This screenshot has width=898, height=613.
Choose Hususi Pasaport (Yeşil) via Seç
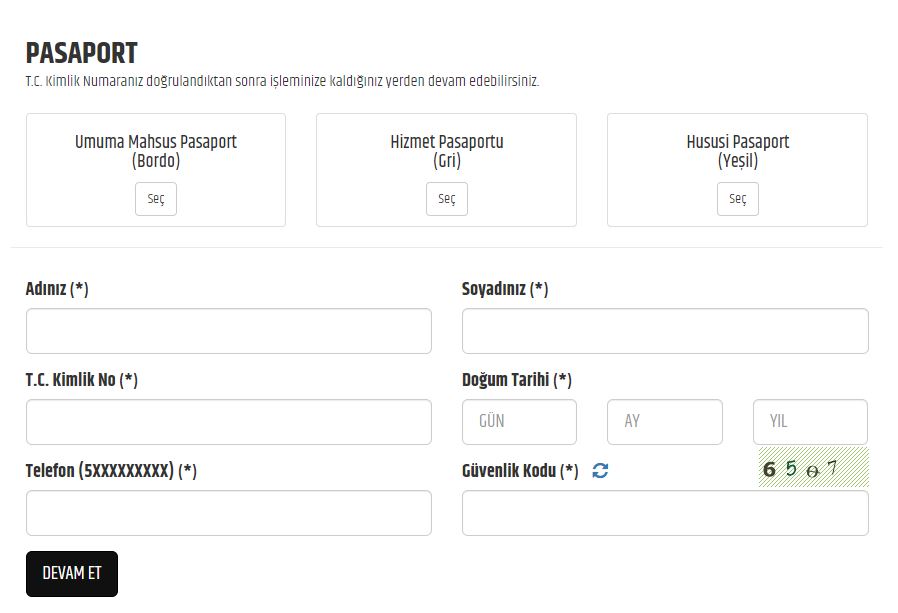[x=737, y=199]
